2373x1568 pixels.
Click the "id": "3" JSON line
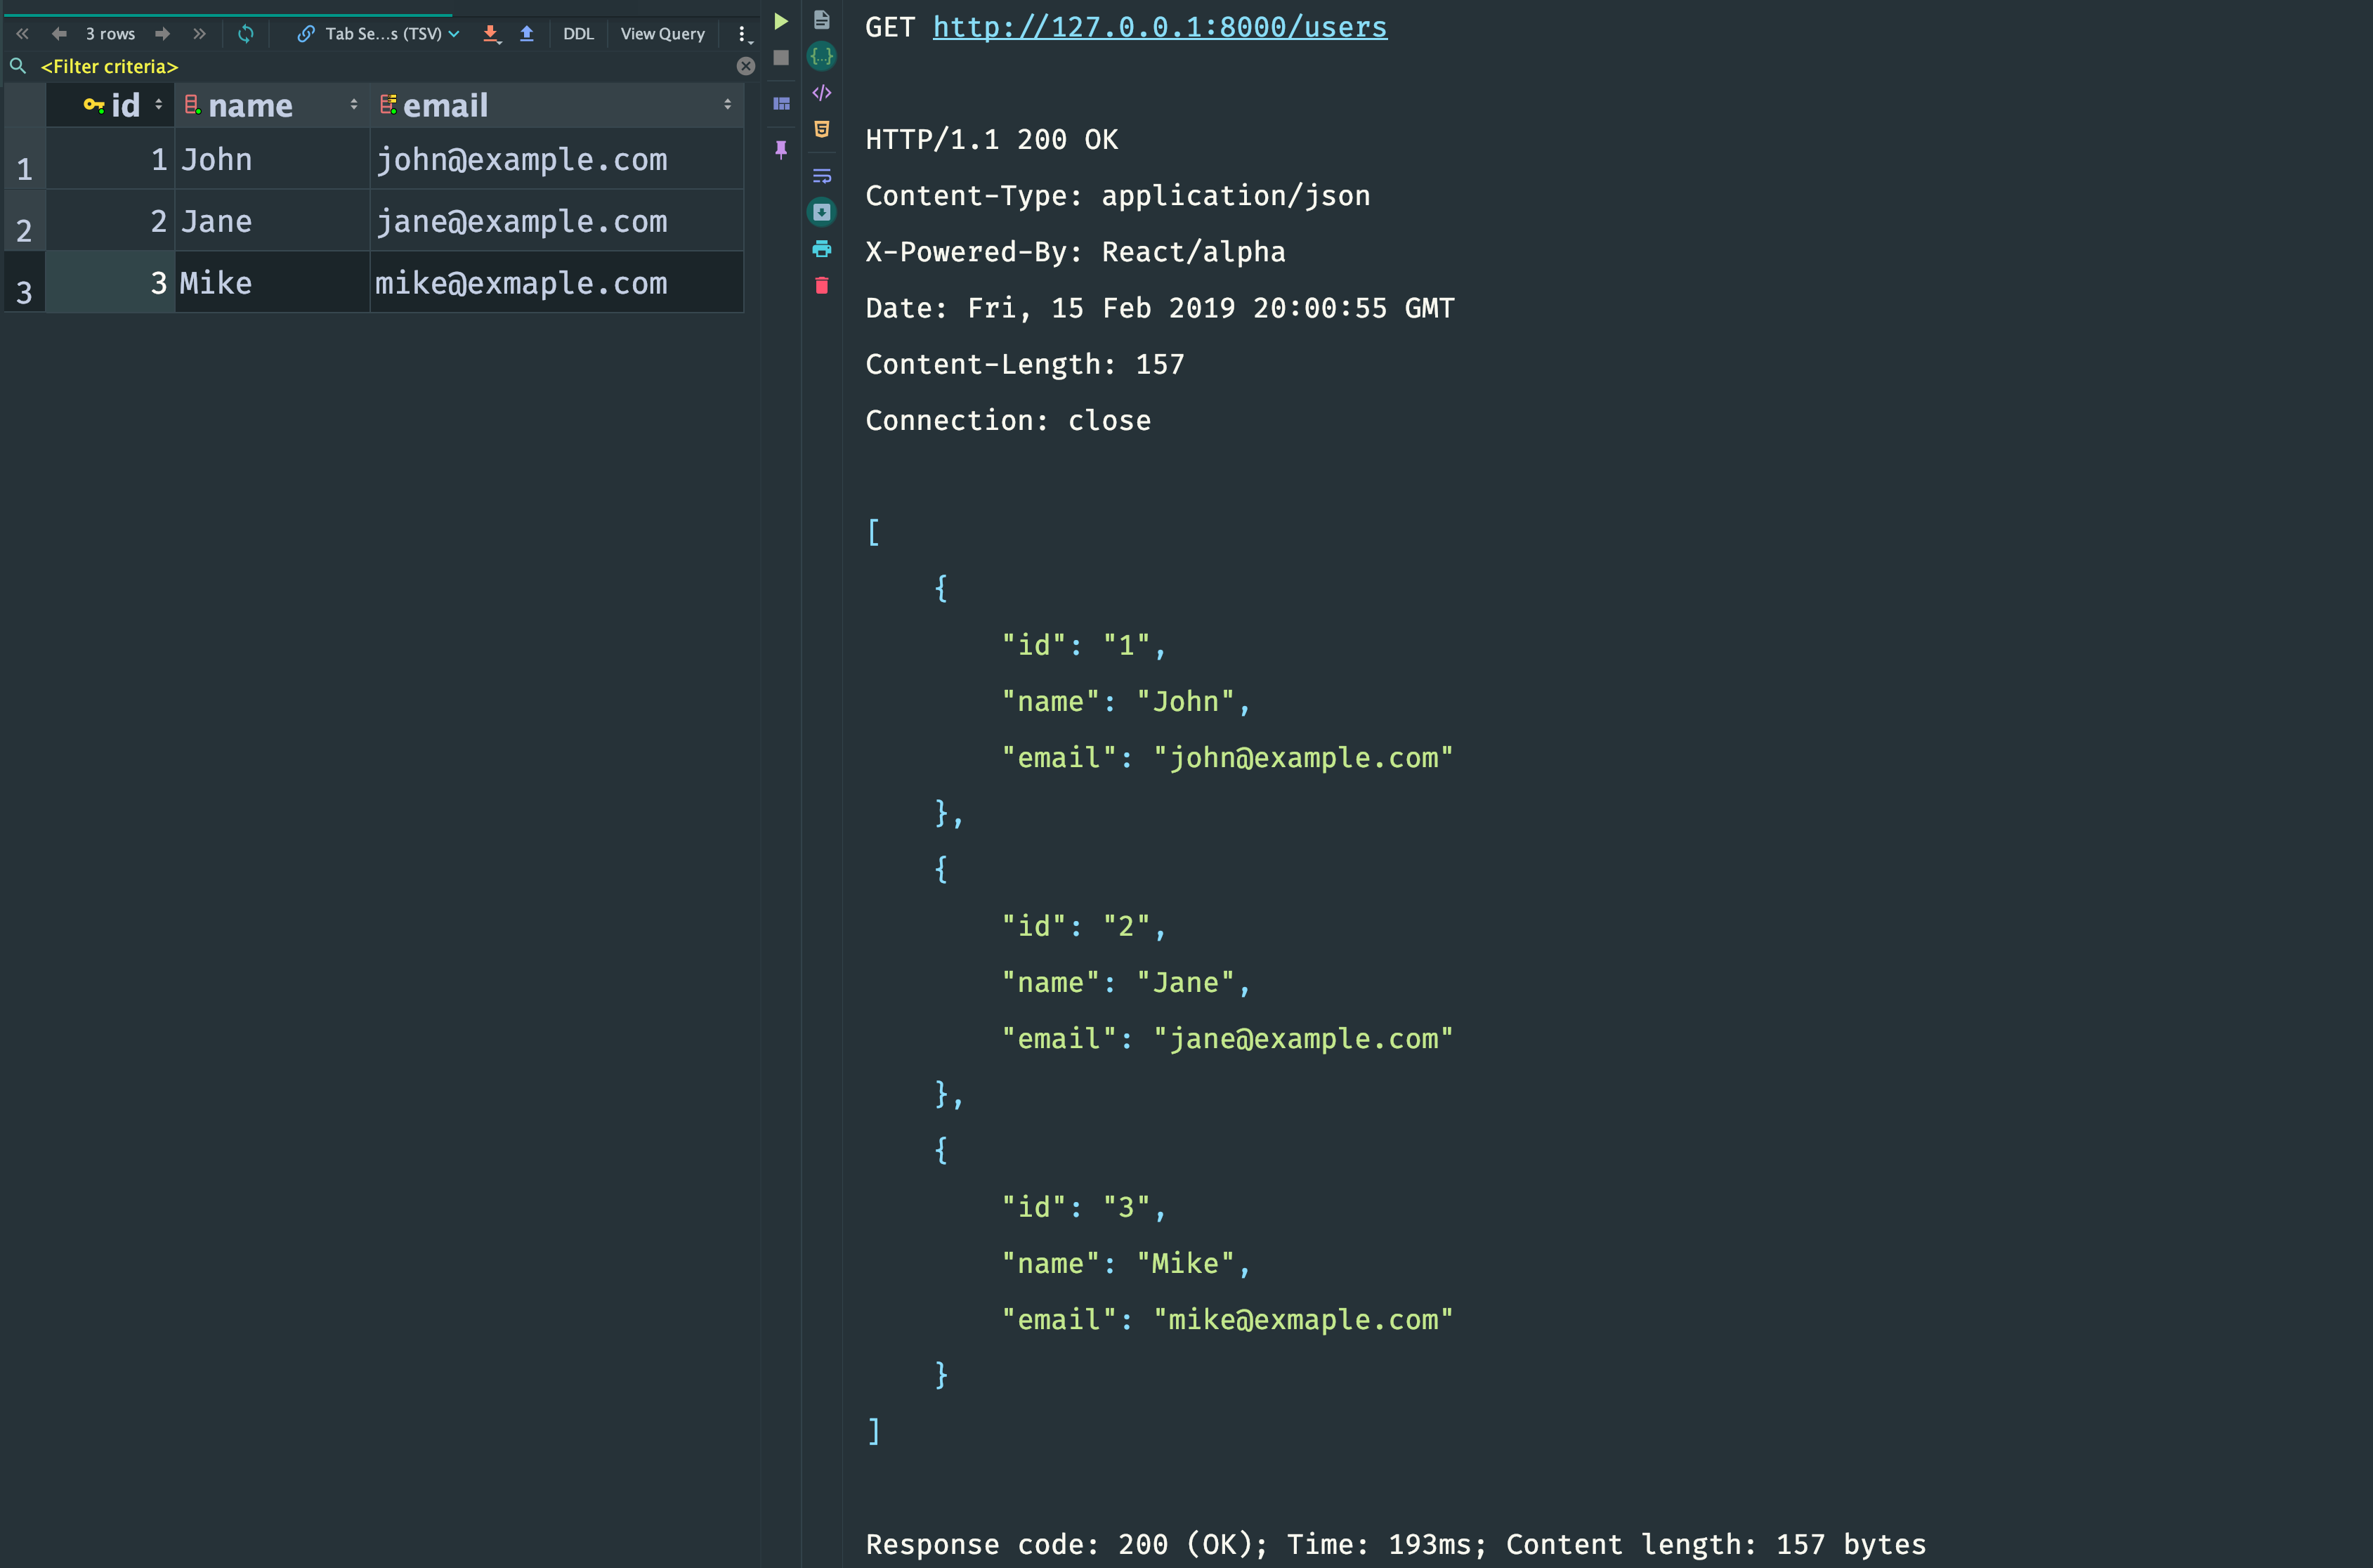pos(1085,1207)
